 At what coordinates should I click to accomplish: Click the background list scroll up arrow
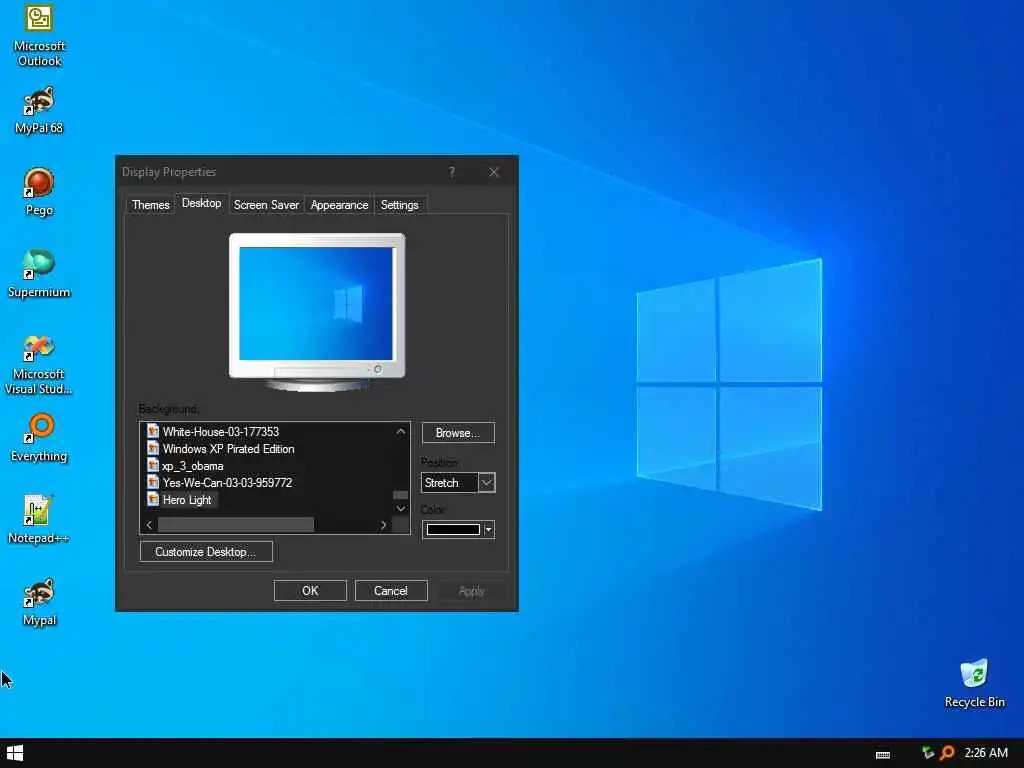(401, 432)
